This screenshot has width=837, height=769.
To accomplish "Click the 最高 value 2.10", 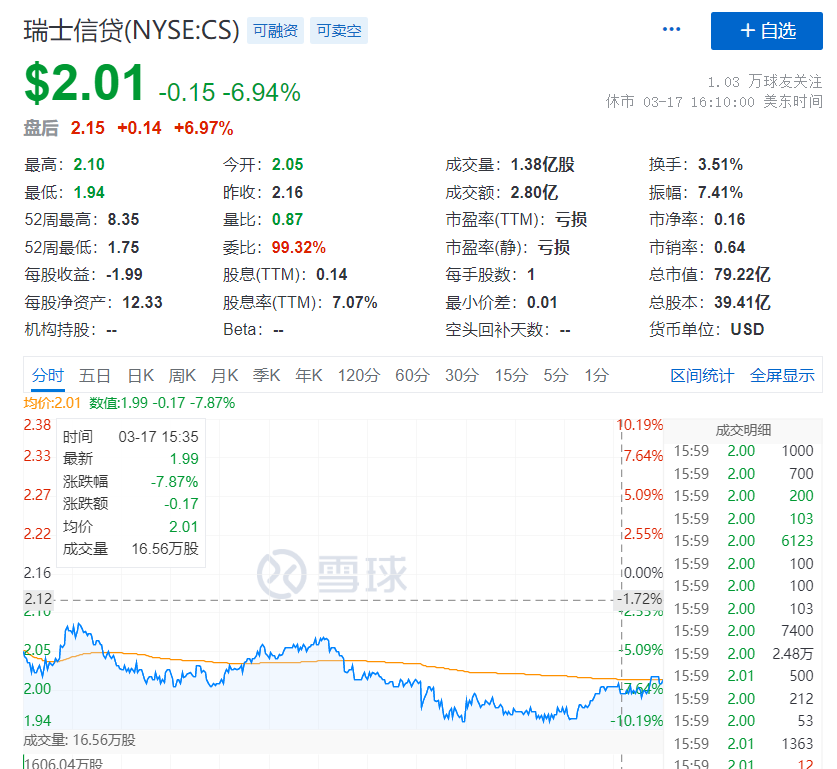I will coord(89,164).
